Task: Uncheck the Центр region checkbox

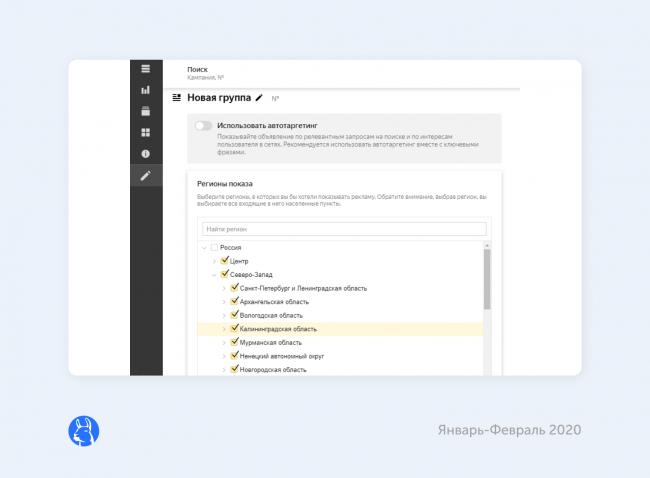Action: [224, 260]
